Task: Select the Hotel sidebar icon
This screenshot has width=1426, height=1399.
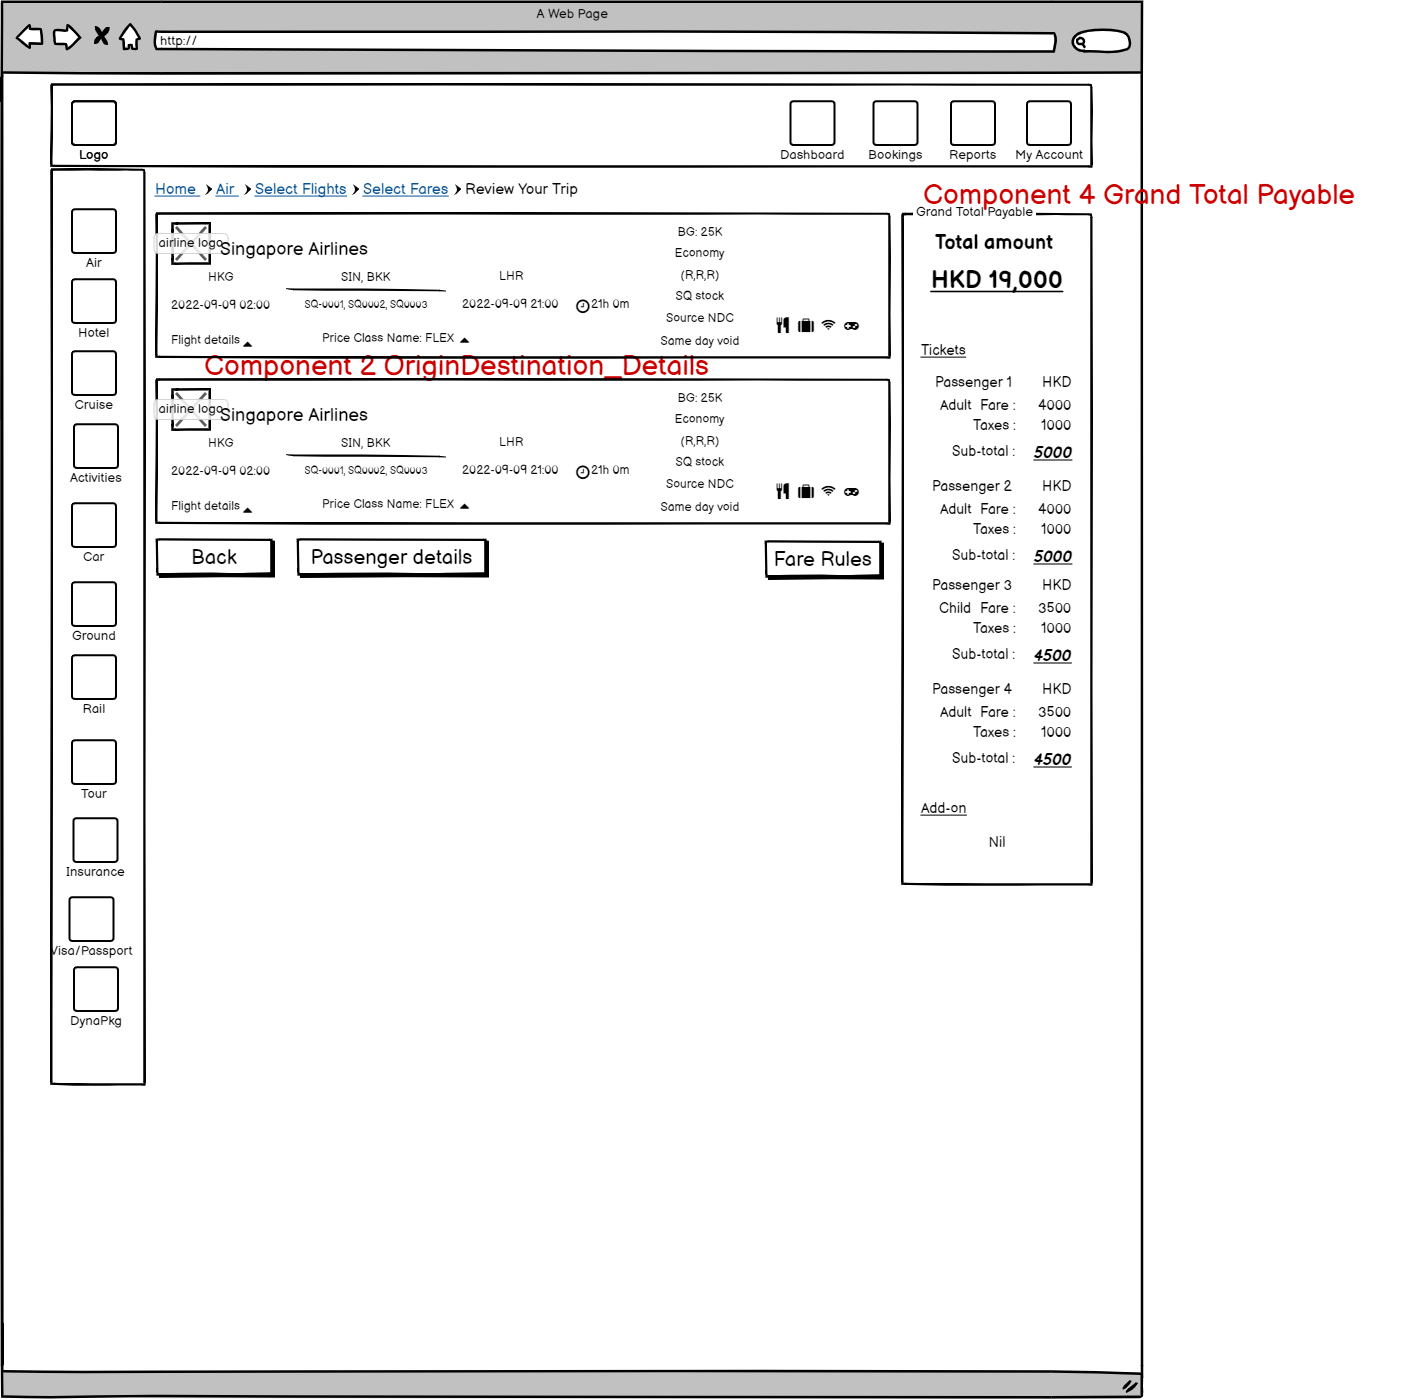Action: (x=94, y=302)
